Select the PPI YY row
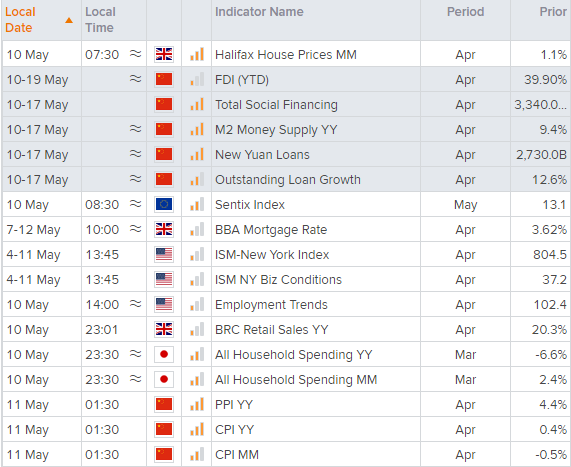The height and width of the screenshot is (467, 571). click(286, 404)
